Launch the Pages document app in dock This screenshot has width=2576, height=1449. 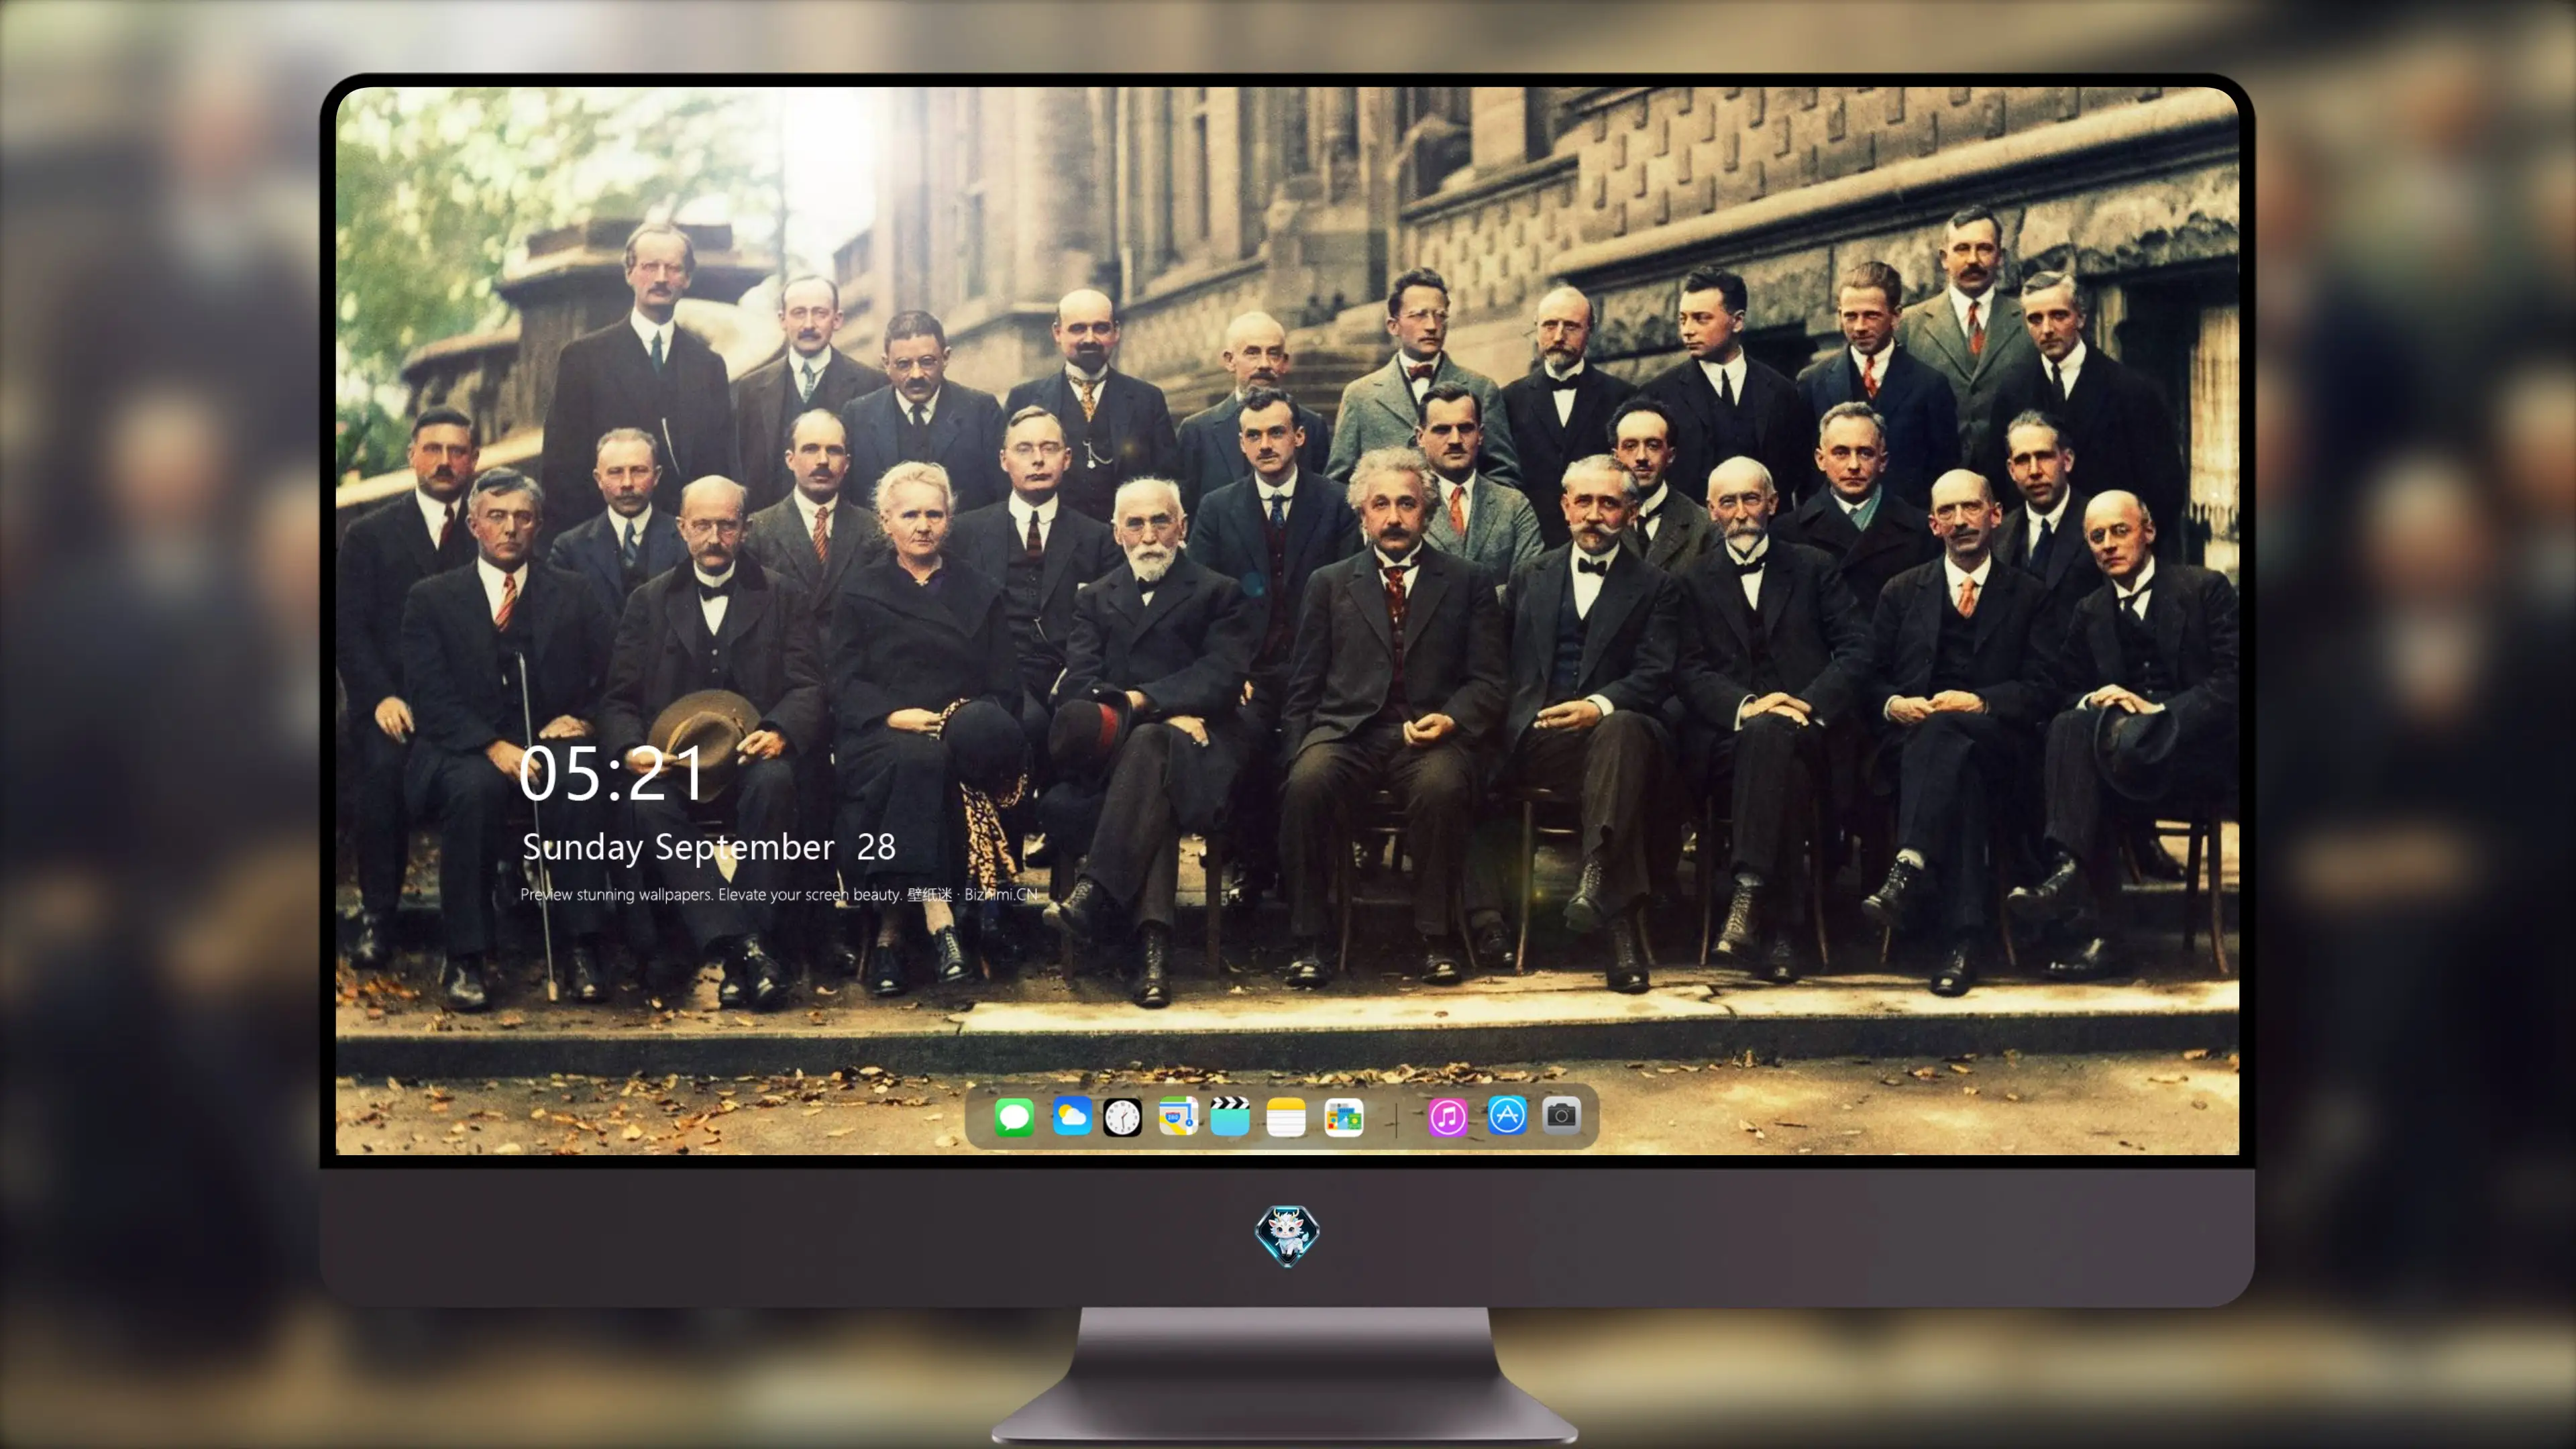coord(1343,1117)
